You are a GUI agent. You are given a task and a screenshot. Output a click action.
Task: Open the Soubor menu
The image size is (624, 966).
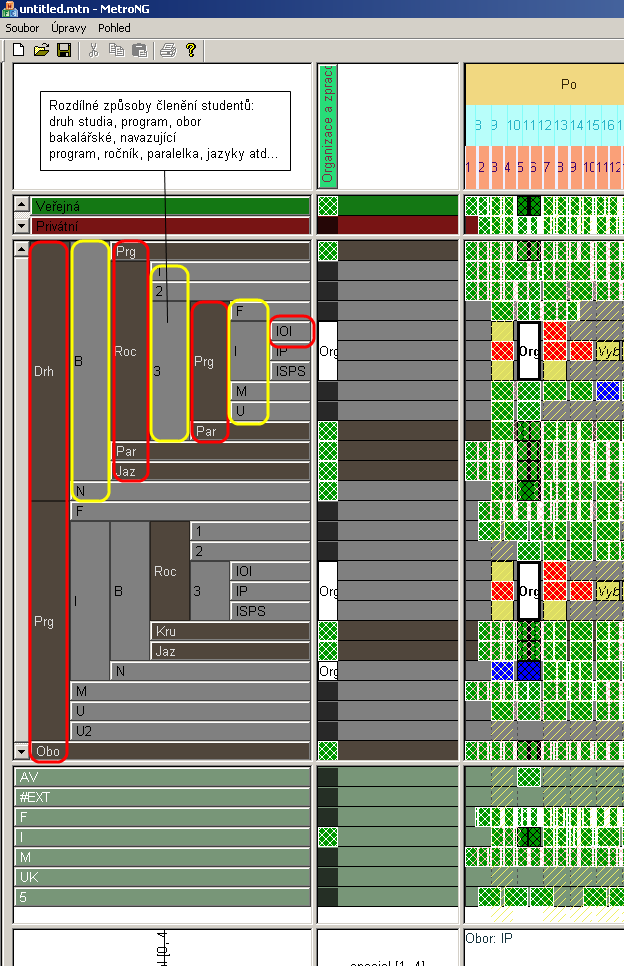(x=22, y=28)
